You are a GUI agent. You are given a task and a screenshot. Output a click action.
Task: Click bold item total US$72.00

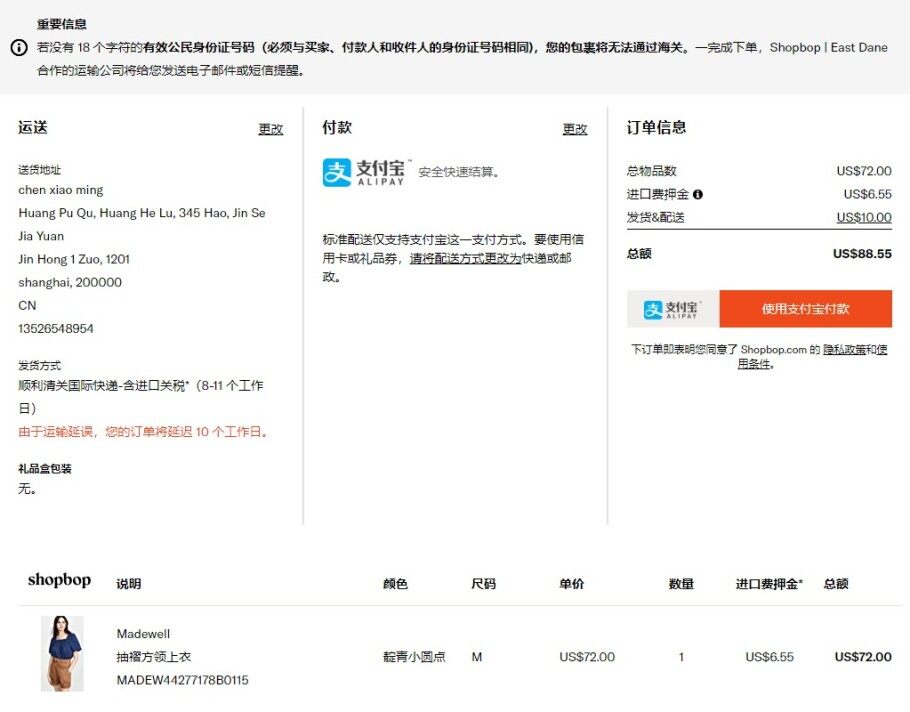(863, 657)
